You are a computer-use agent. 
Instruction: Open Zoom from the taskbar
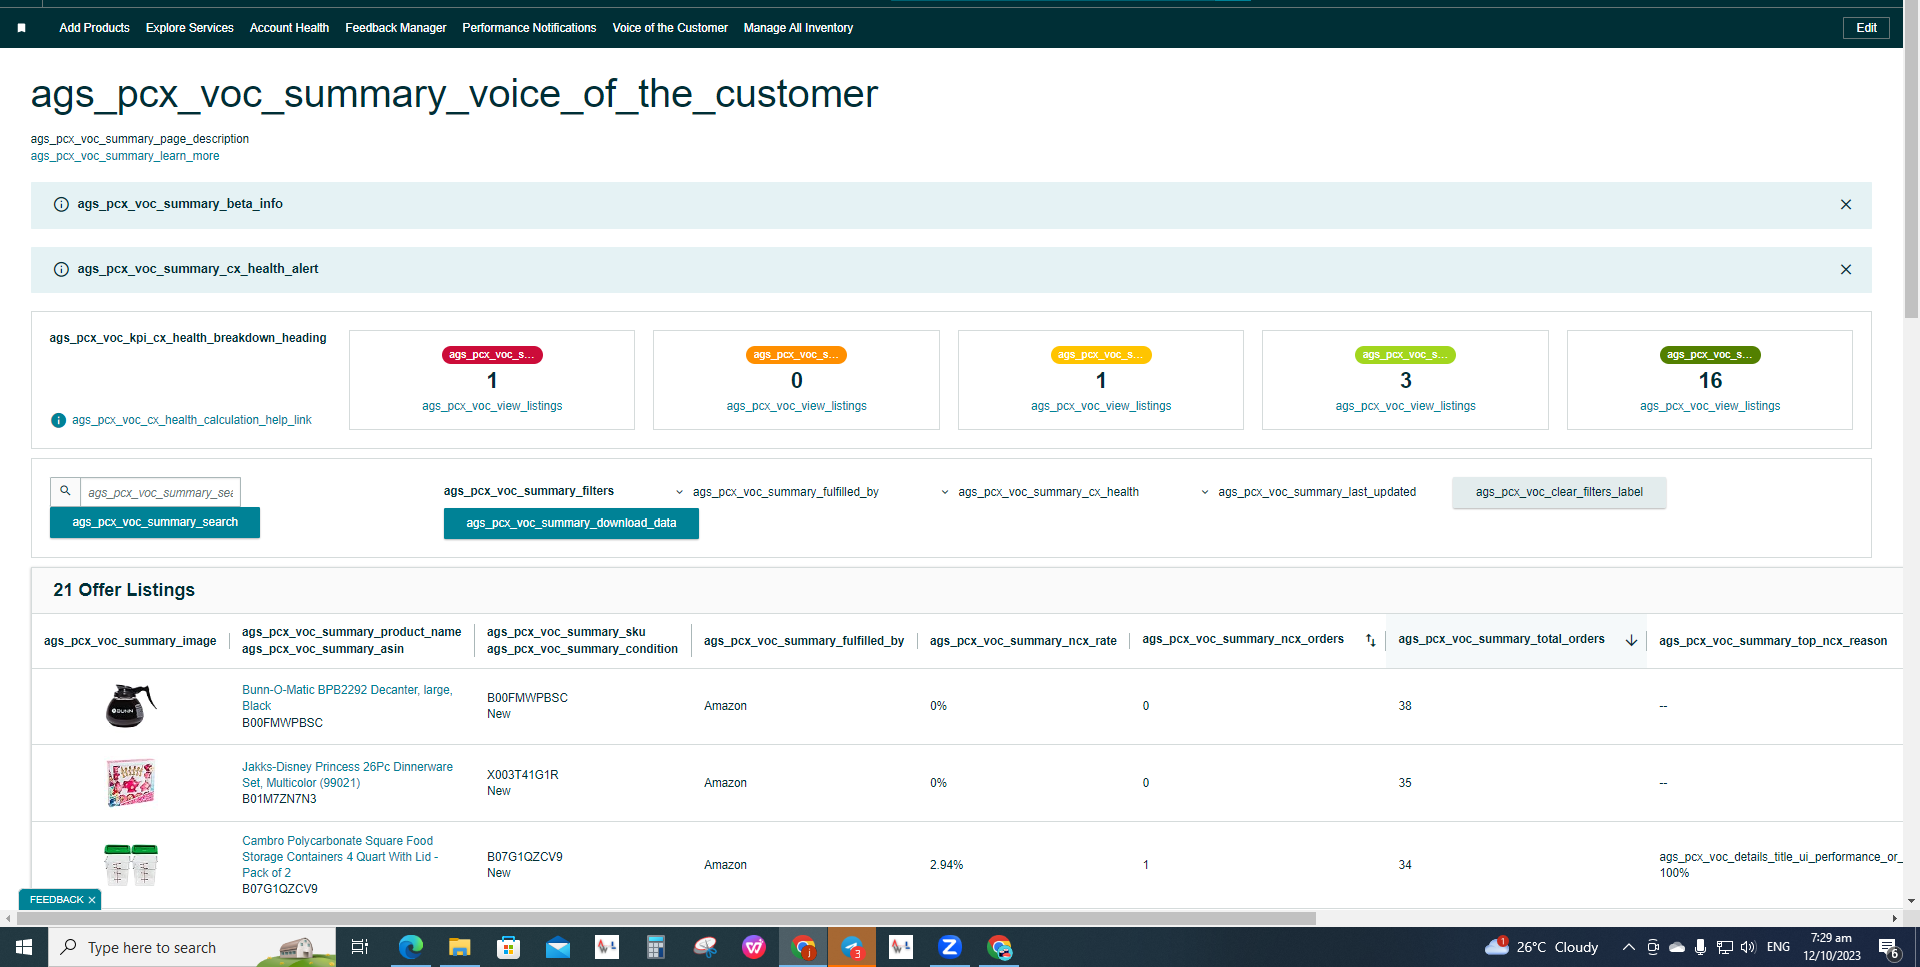click(950, 947)
